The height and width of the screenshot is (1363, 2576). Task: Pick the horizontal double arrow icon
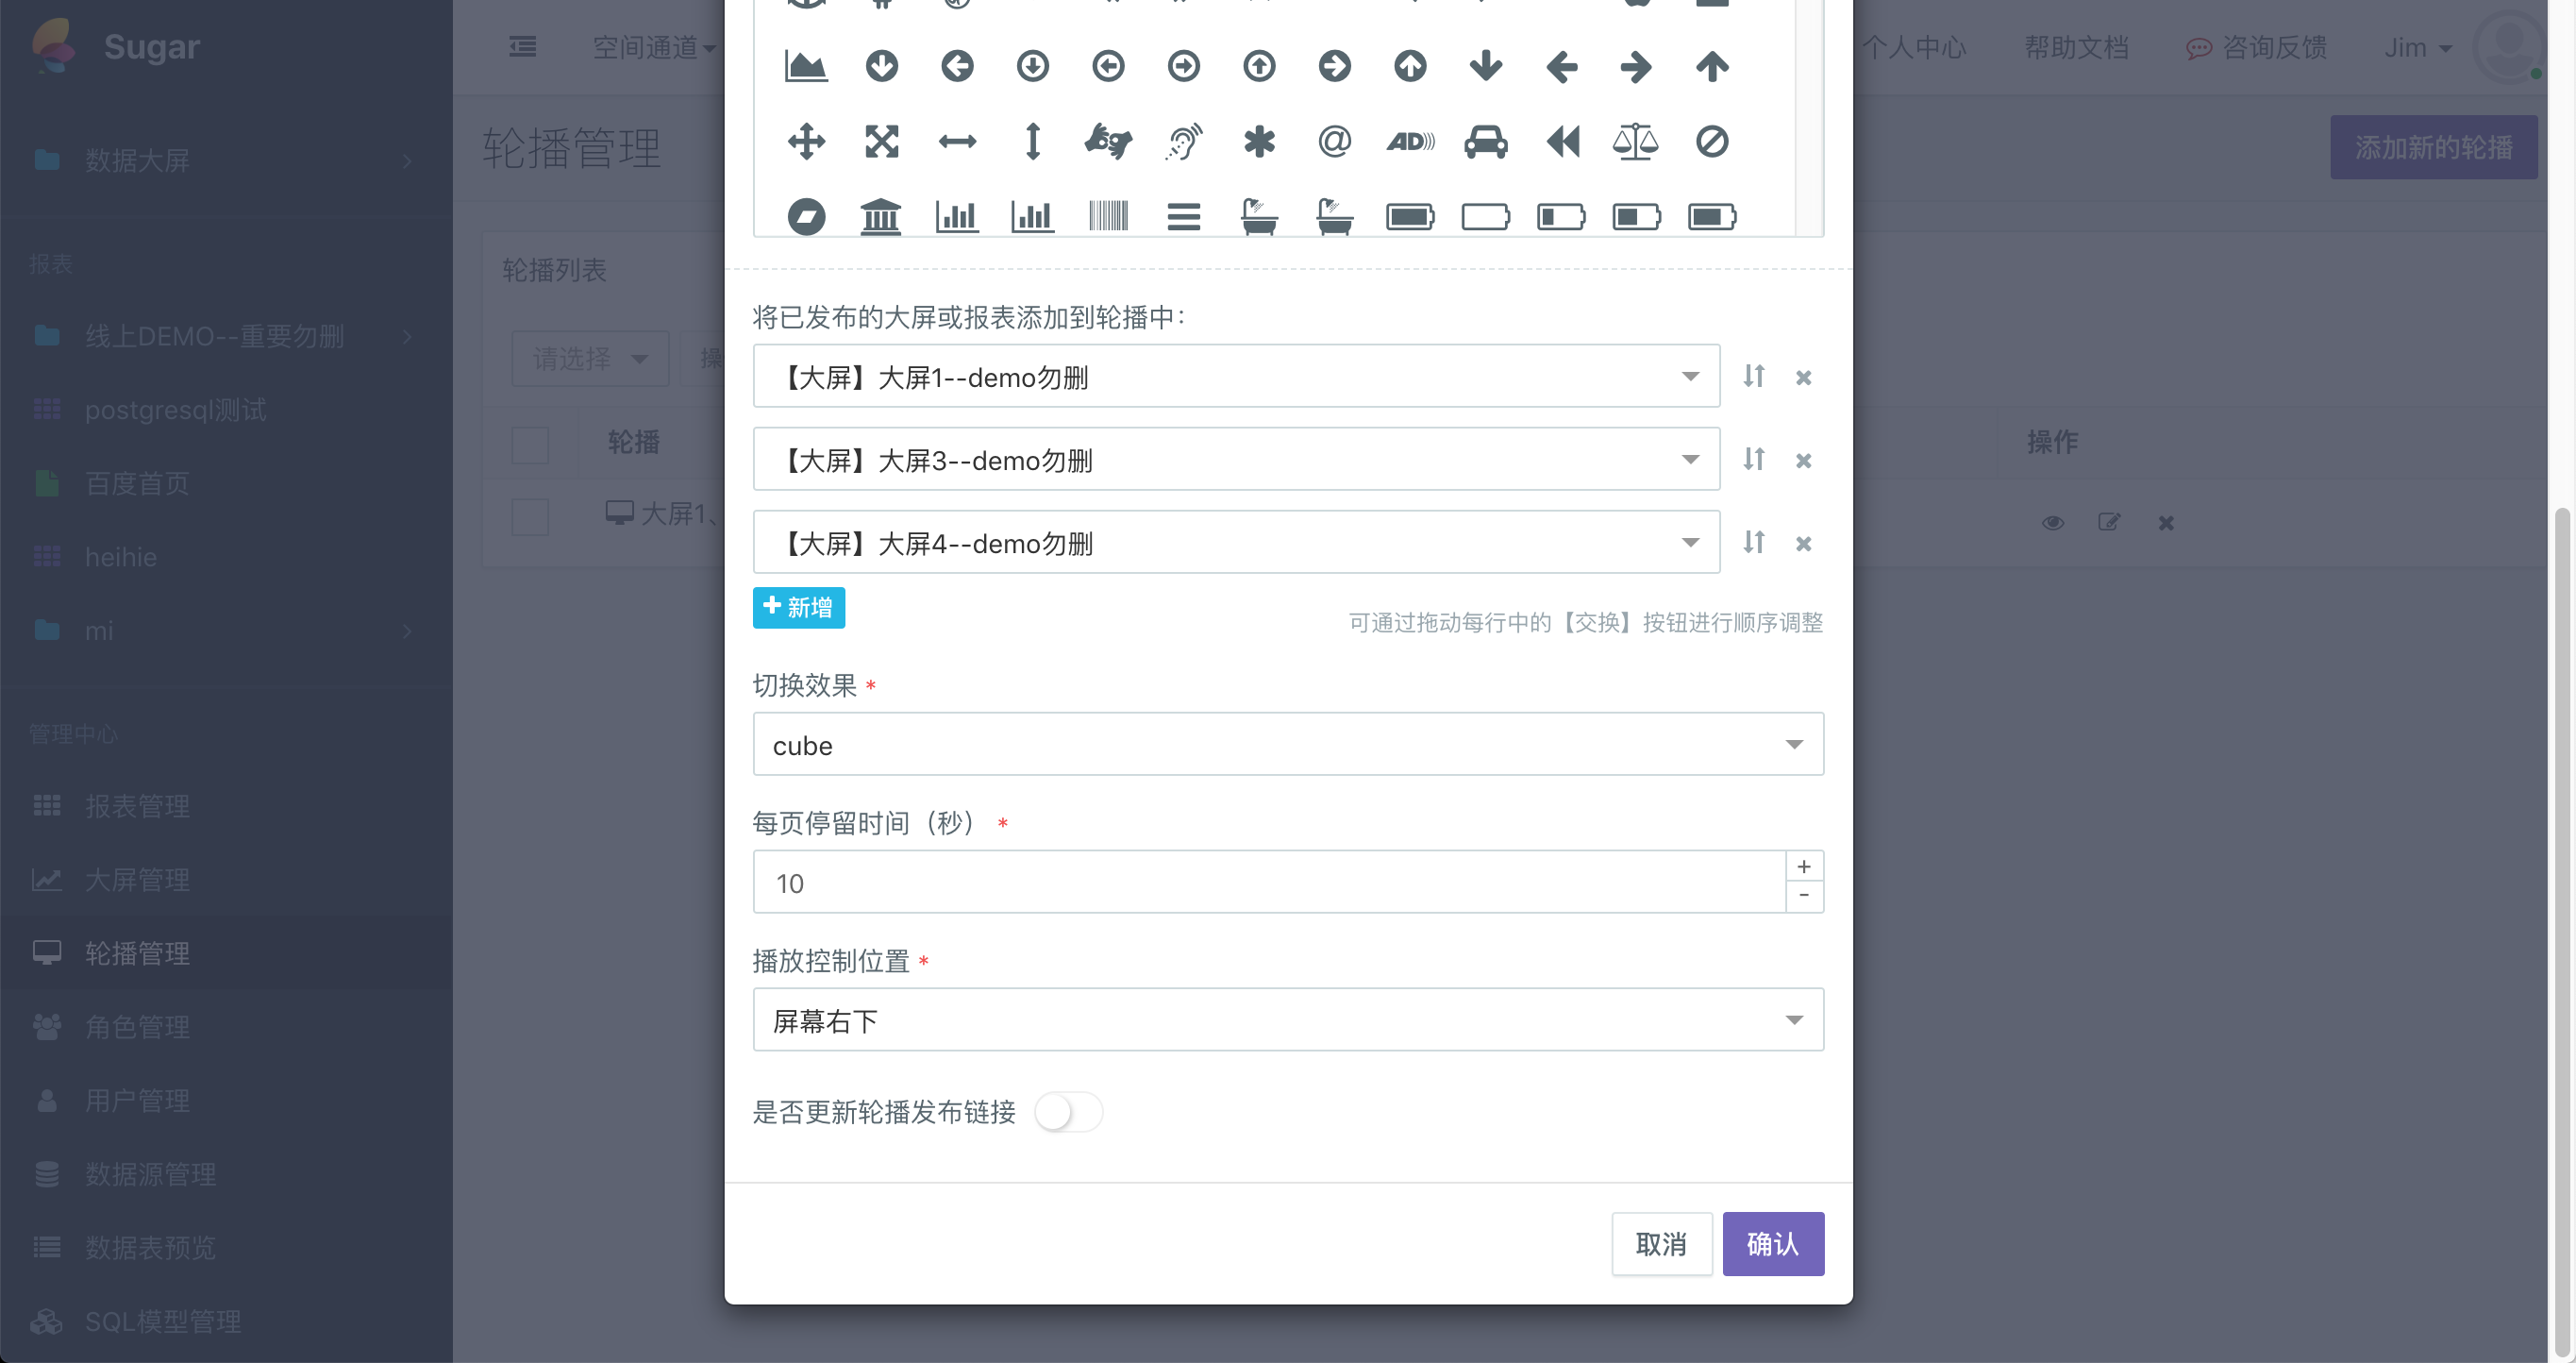(957, 142)
